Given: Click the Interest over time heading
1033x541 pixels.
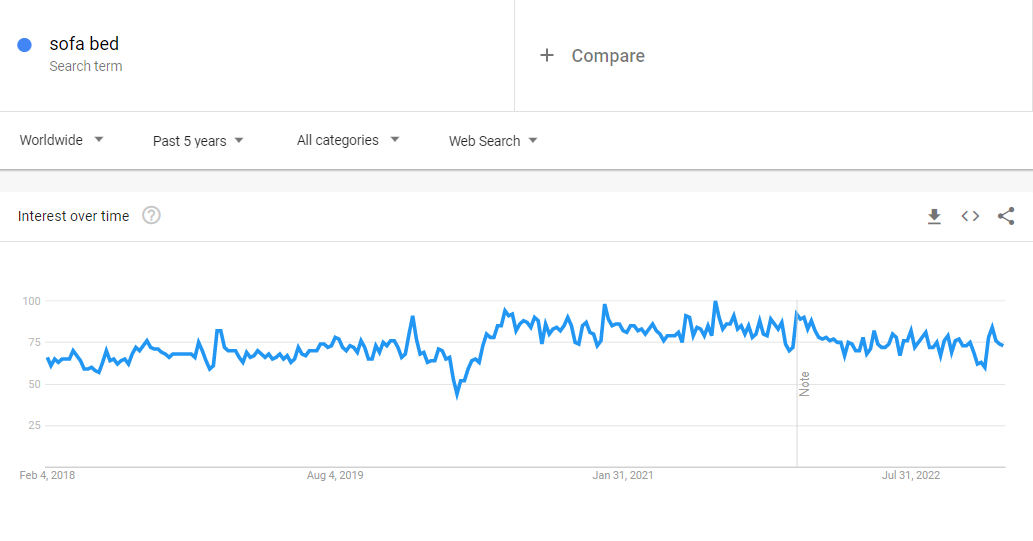Looking at the screenshot, I should (x=73, y=216).
